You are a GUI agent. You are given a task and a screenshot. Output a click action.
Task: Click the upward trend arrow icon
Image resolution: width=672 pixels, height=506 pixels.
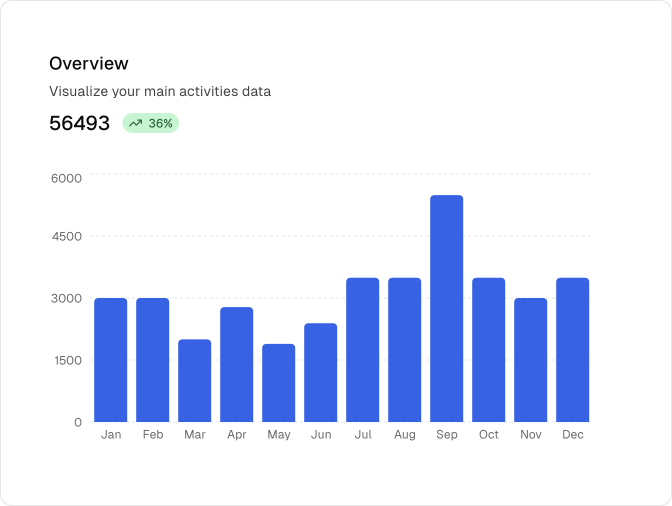(x=135, y=124)
